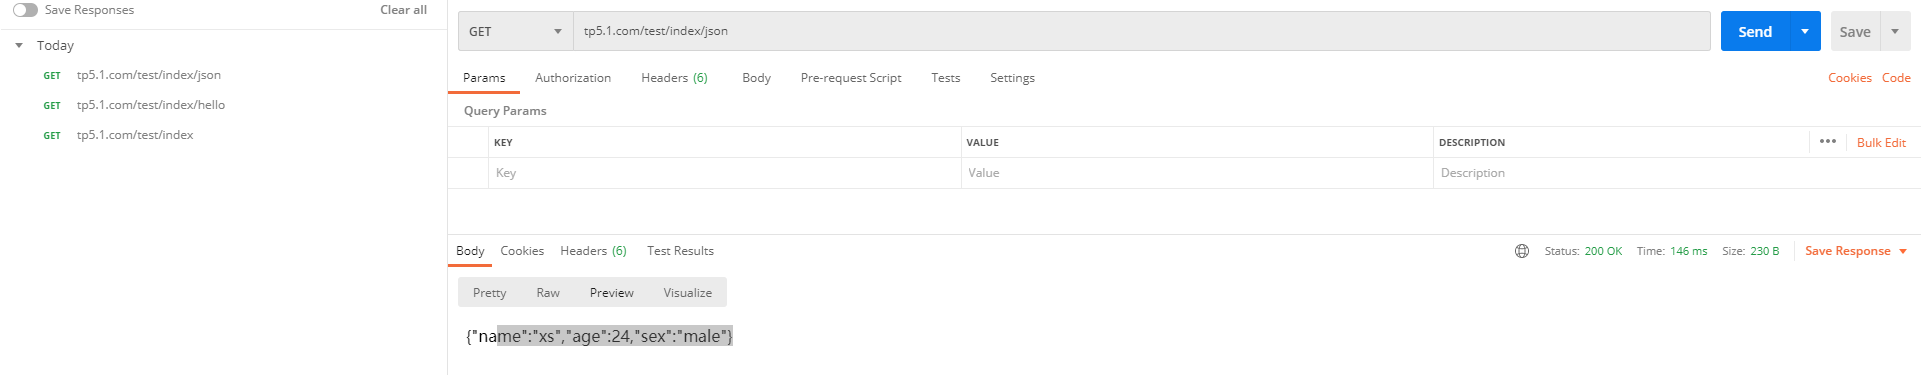The height and width of the screenshot is (375, 1921).
Task: Select the Pretty response view
Action: pyautogui.click(x=490, y=293)
